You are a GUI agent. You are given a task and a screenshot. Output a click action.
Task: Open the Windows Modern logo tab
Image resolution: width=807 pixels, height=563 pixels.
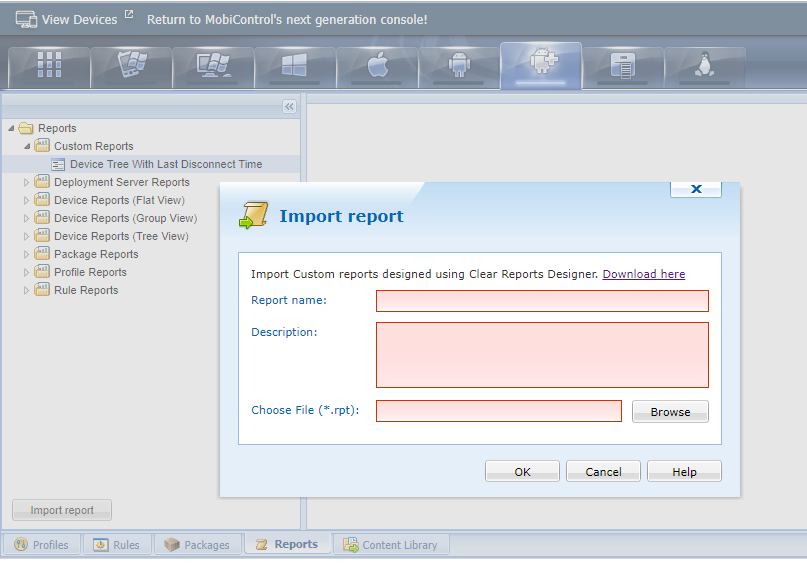point(295,66)
